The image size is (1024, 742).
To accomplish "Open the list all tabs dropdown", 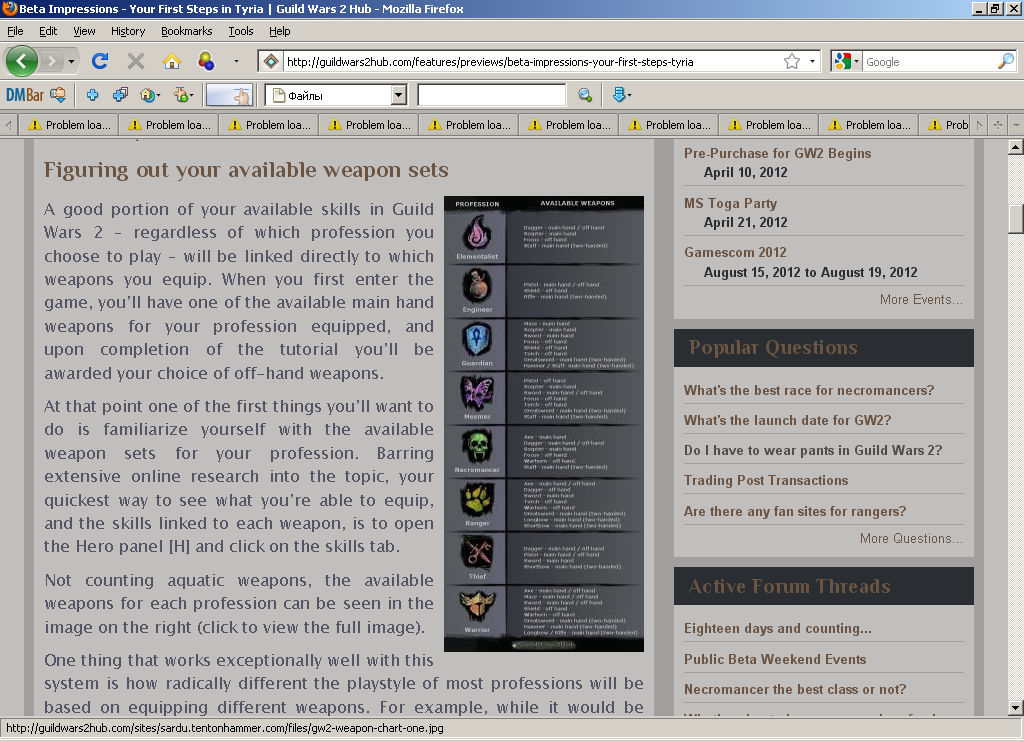I will point(1016,125).
